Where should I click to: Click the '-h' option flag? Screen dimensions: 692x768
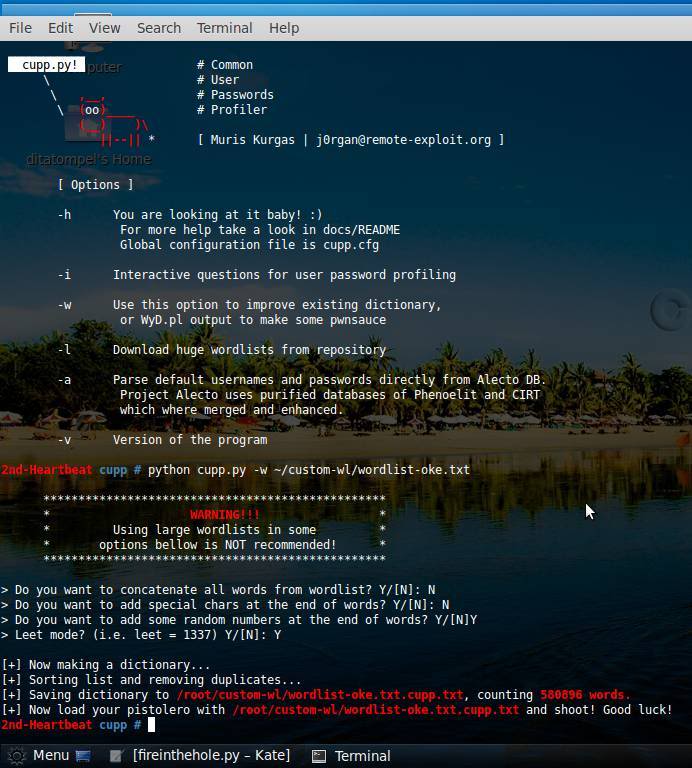tap(64, 215)
